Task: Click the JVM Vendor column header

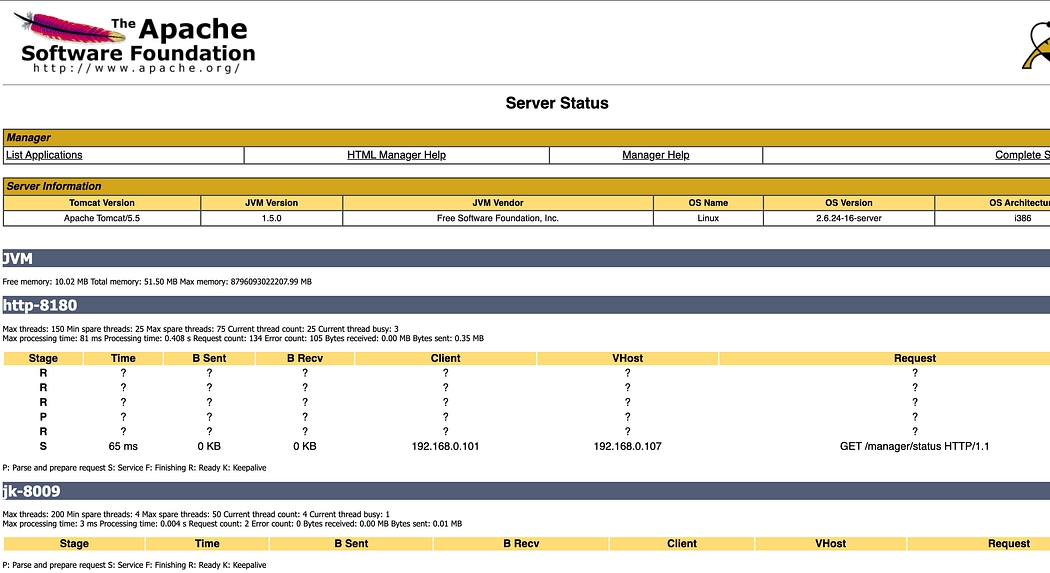Action: 497,203
